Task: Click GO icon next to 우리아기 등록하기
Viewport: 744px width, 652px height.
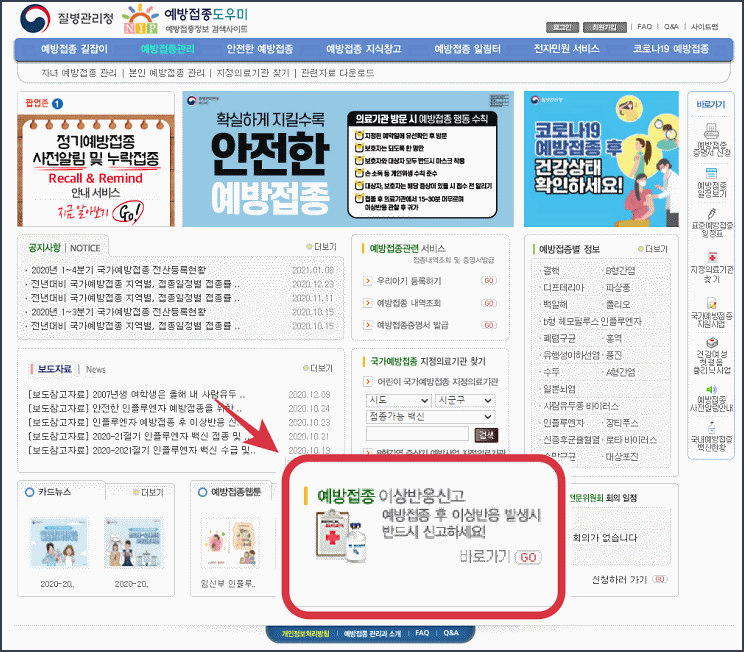Action: pos(489,280)
